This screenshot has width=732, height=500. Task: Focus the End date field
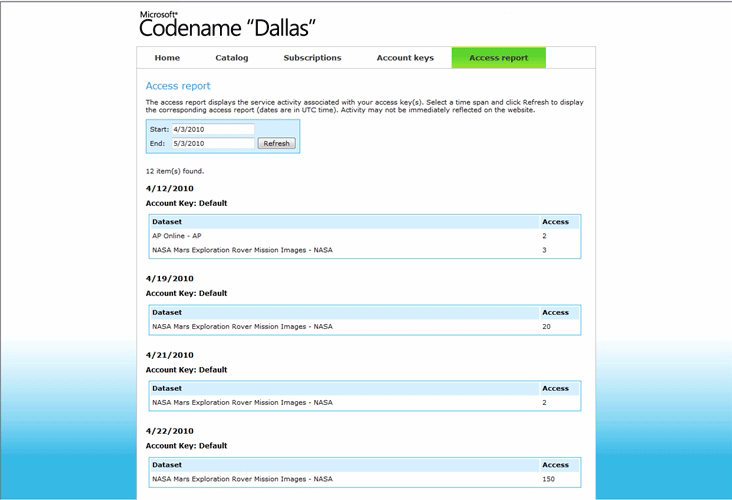(x=213, y=143)
